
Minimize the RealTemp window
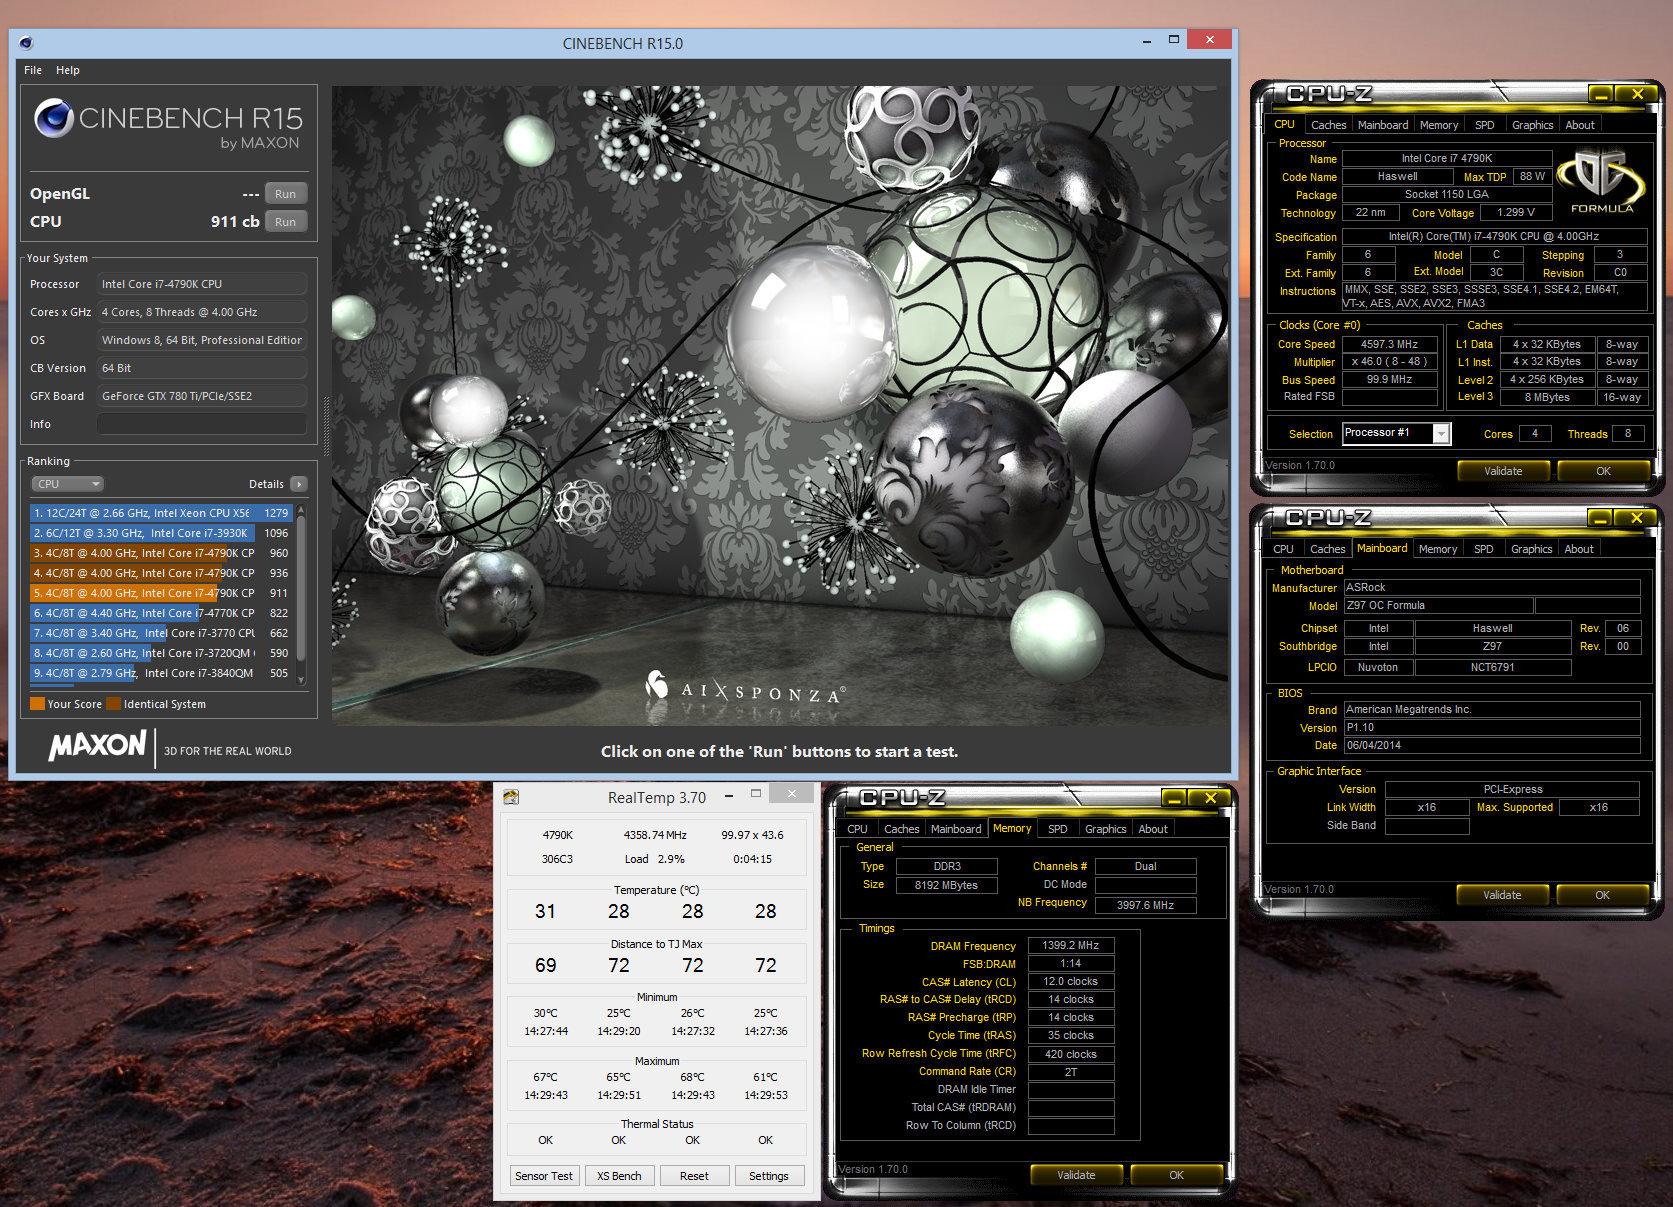click(728, 795)
